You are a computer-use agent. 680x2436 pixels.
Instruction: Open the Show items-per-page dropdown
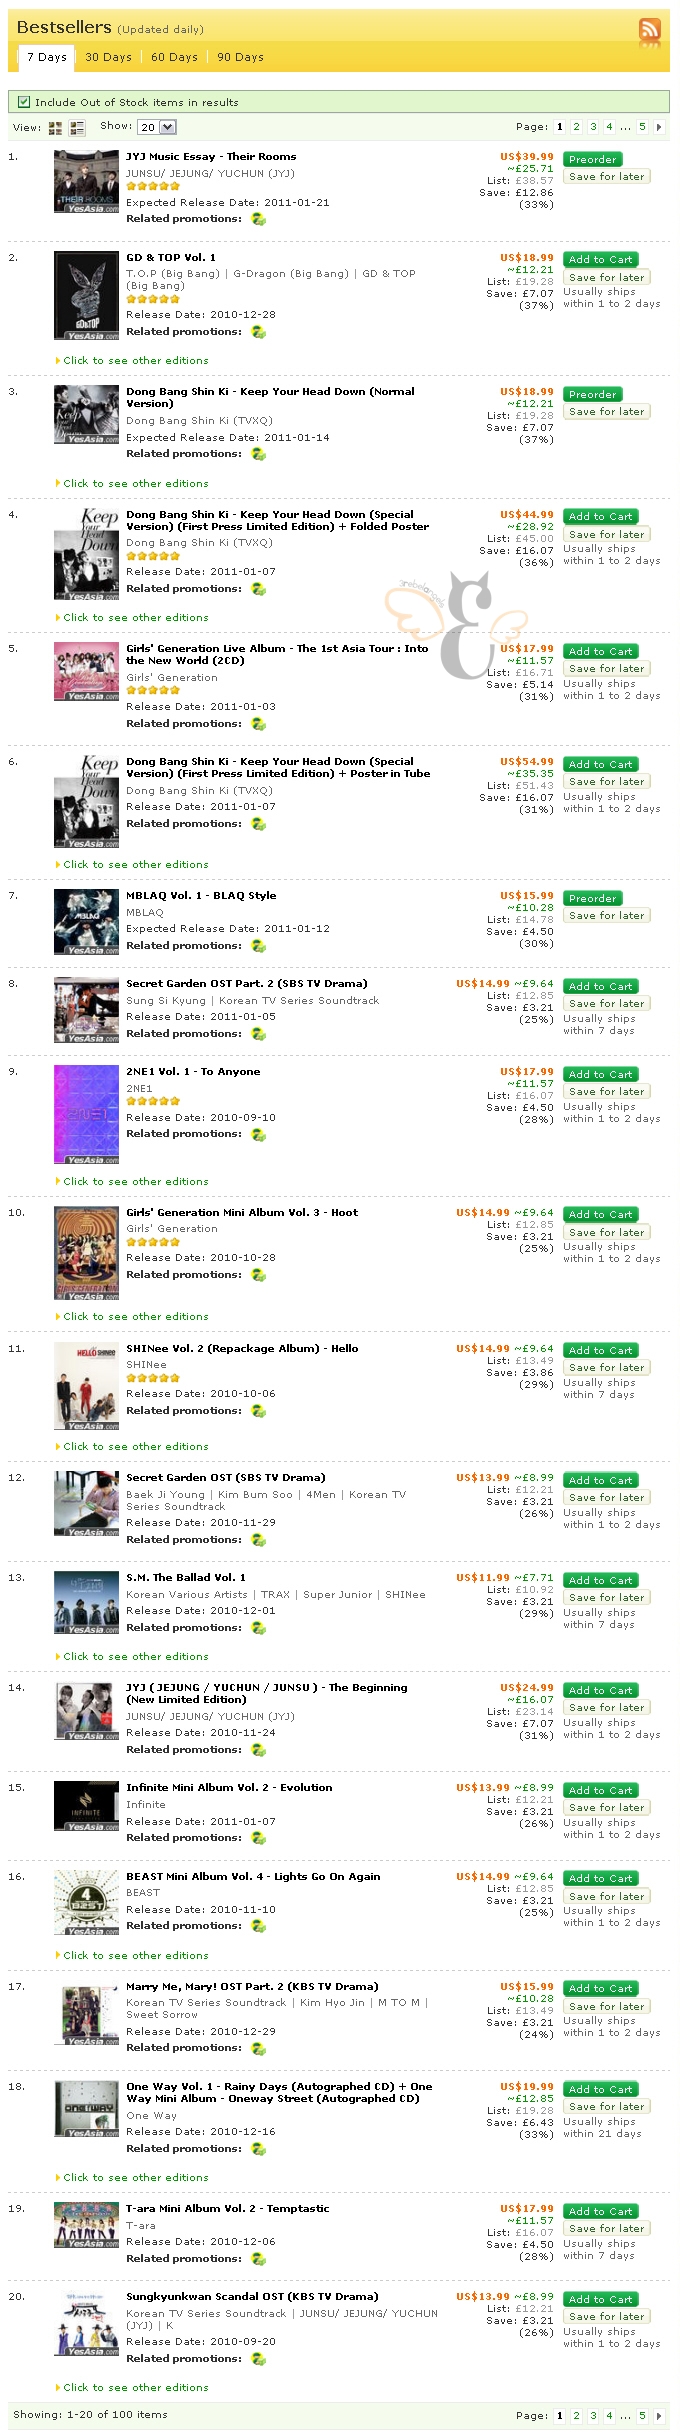[x=157, y=127]
